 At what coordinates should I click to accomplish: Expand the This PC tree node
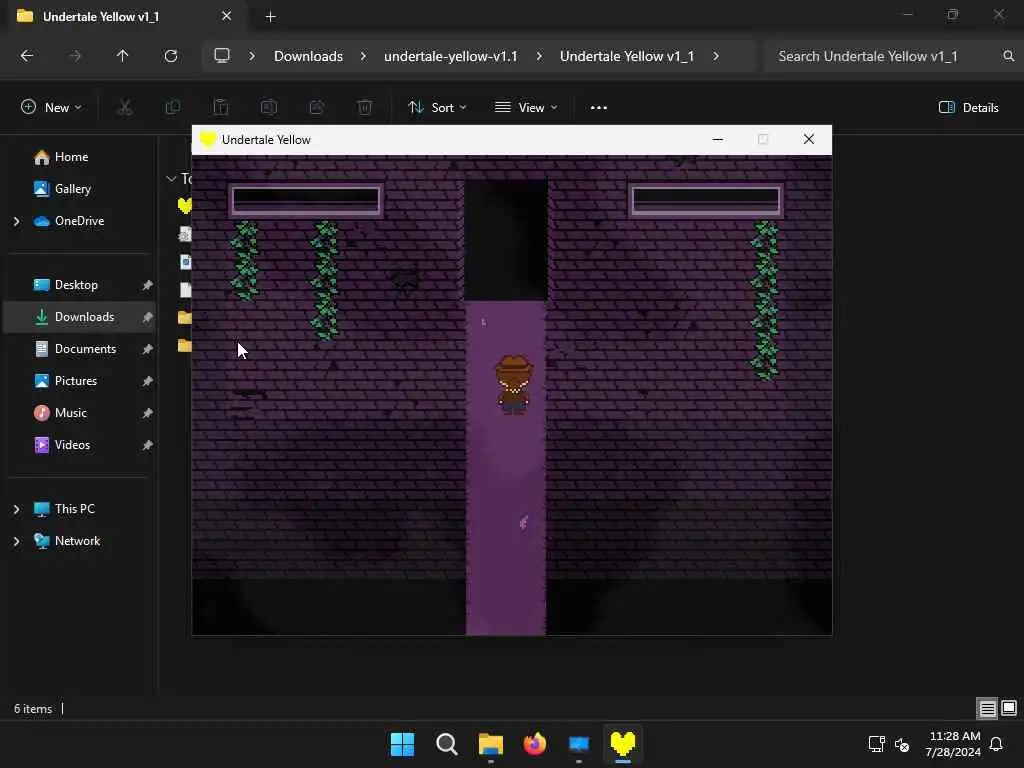pos(16,509)
